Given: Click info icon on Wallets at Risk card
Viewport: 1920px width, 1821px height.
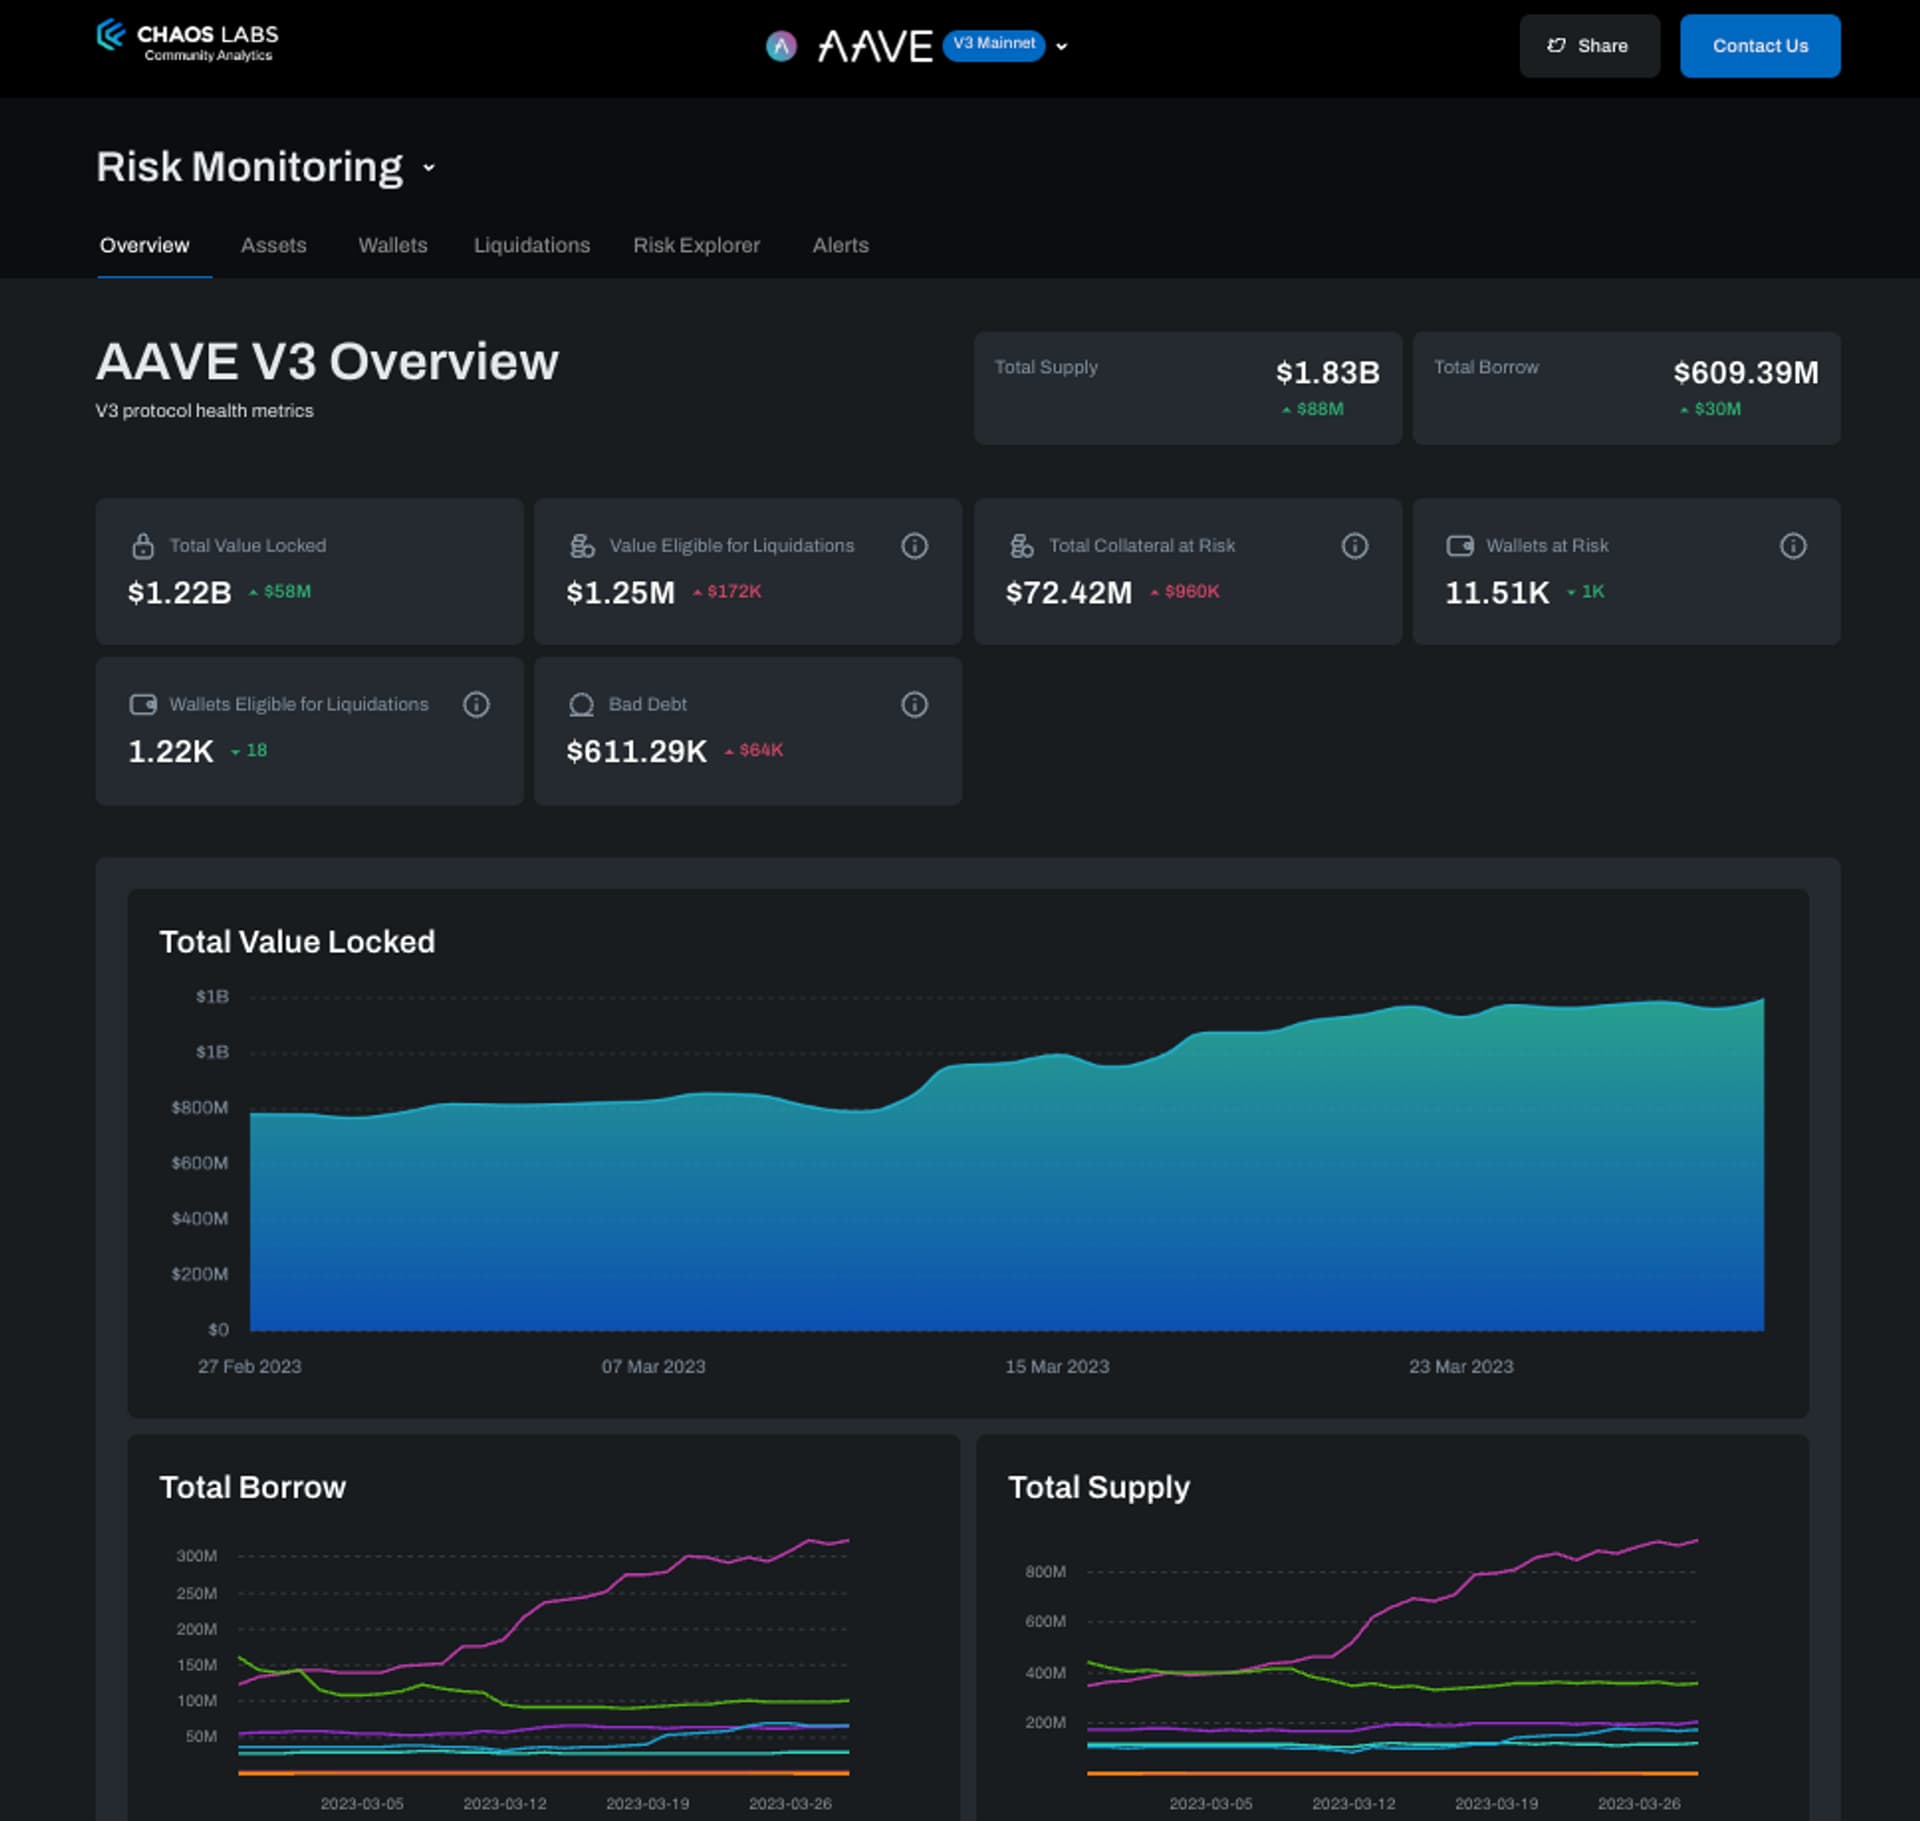Looking at the screenshot, I should (x=1793, y=546).
